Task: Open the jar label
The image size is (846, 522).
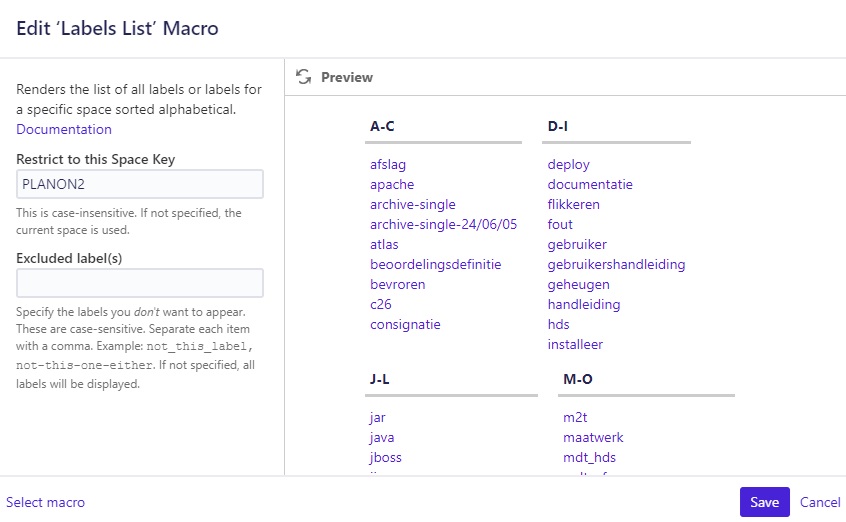Action: tap(378, 418)
